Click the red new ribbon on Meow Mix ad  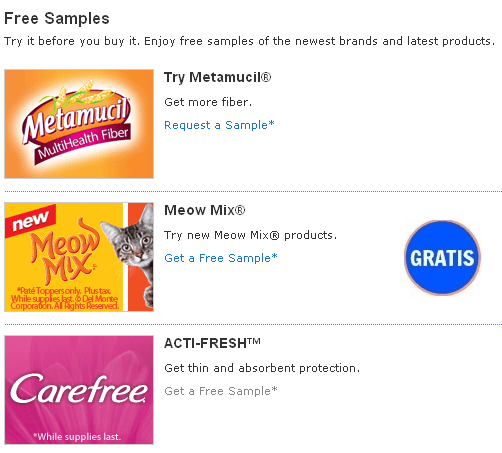(x=30, y=221)
